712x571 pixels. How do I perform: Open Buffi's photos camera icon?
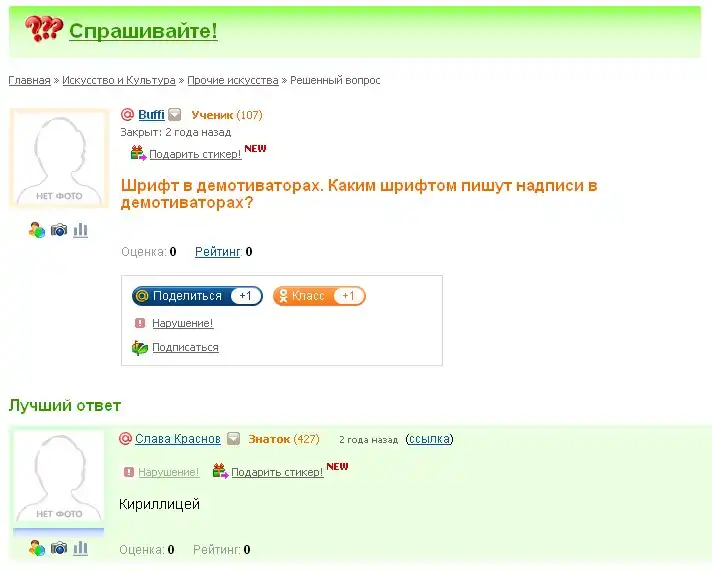click(59, 230)
